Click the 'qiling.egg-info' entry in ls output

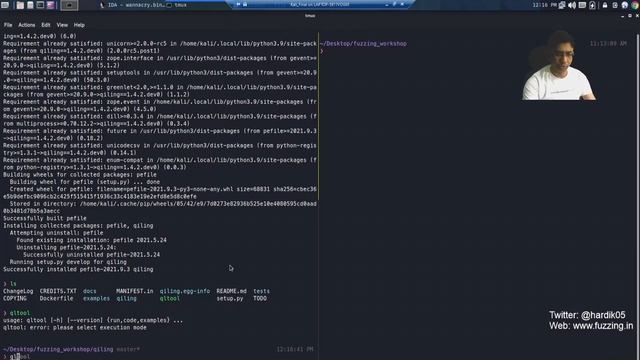[x=185, y=291]
